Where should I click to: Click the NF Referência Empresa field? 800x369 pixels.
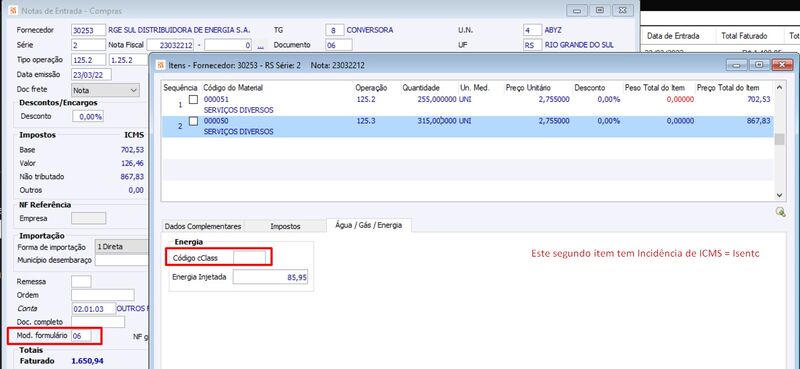(88, 218)
